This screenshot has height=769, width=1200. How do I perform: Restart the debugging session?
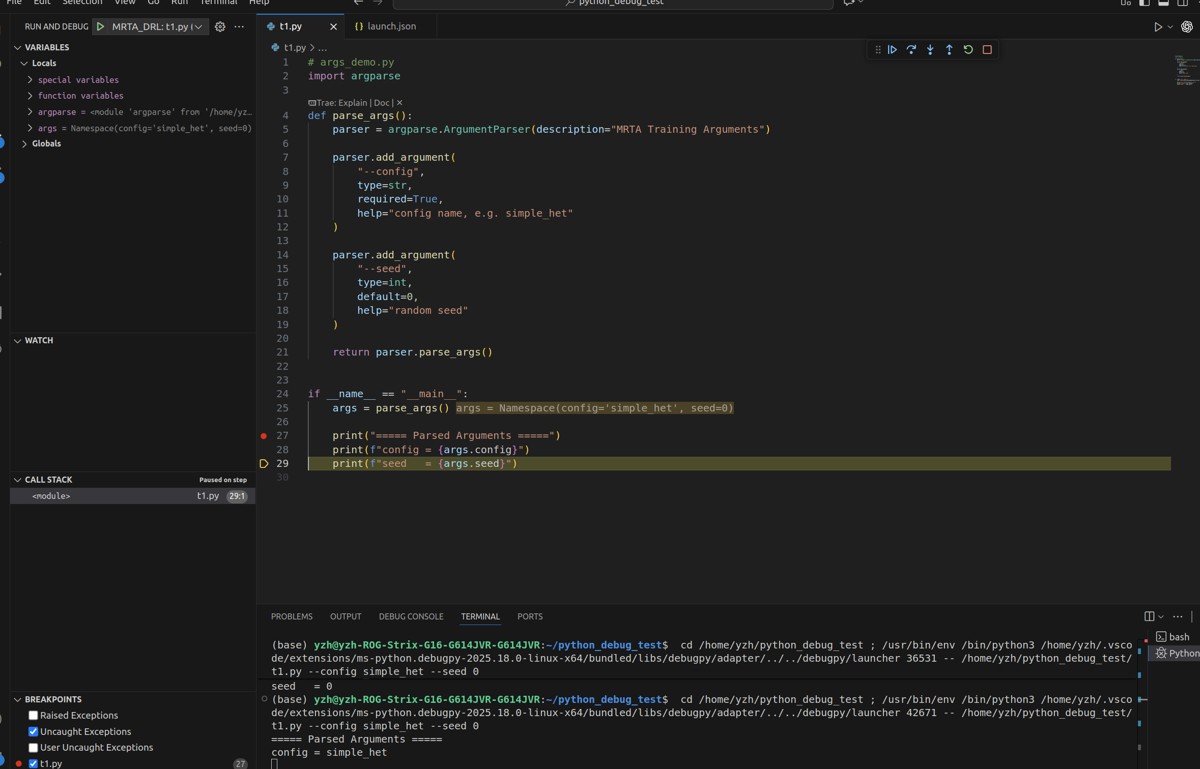(968, 50)
